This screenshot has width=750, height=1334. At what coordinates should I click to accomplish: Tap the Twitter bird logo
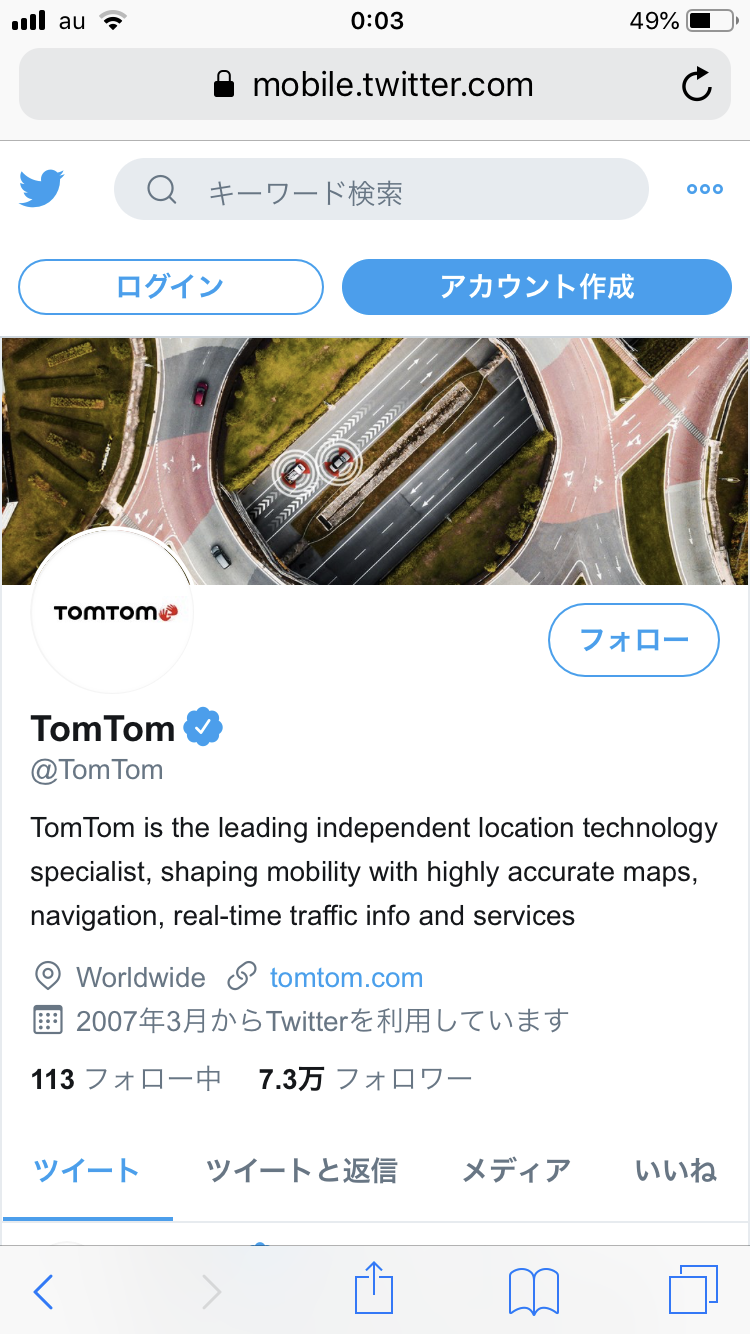pyautogui.click(x=42, y=189)
